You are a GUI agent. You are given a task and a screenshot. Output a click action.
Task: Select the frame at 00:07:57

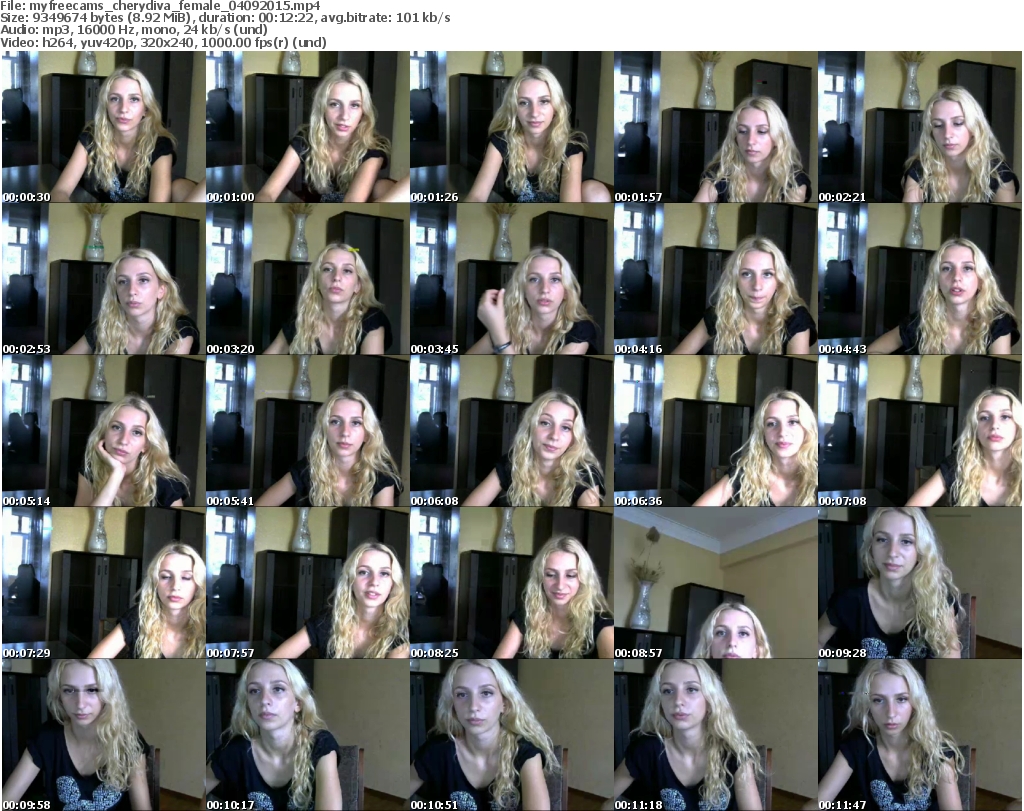click(308, 582)
